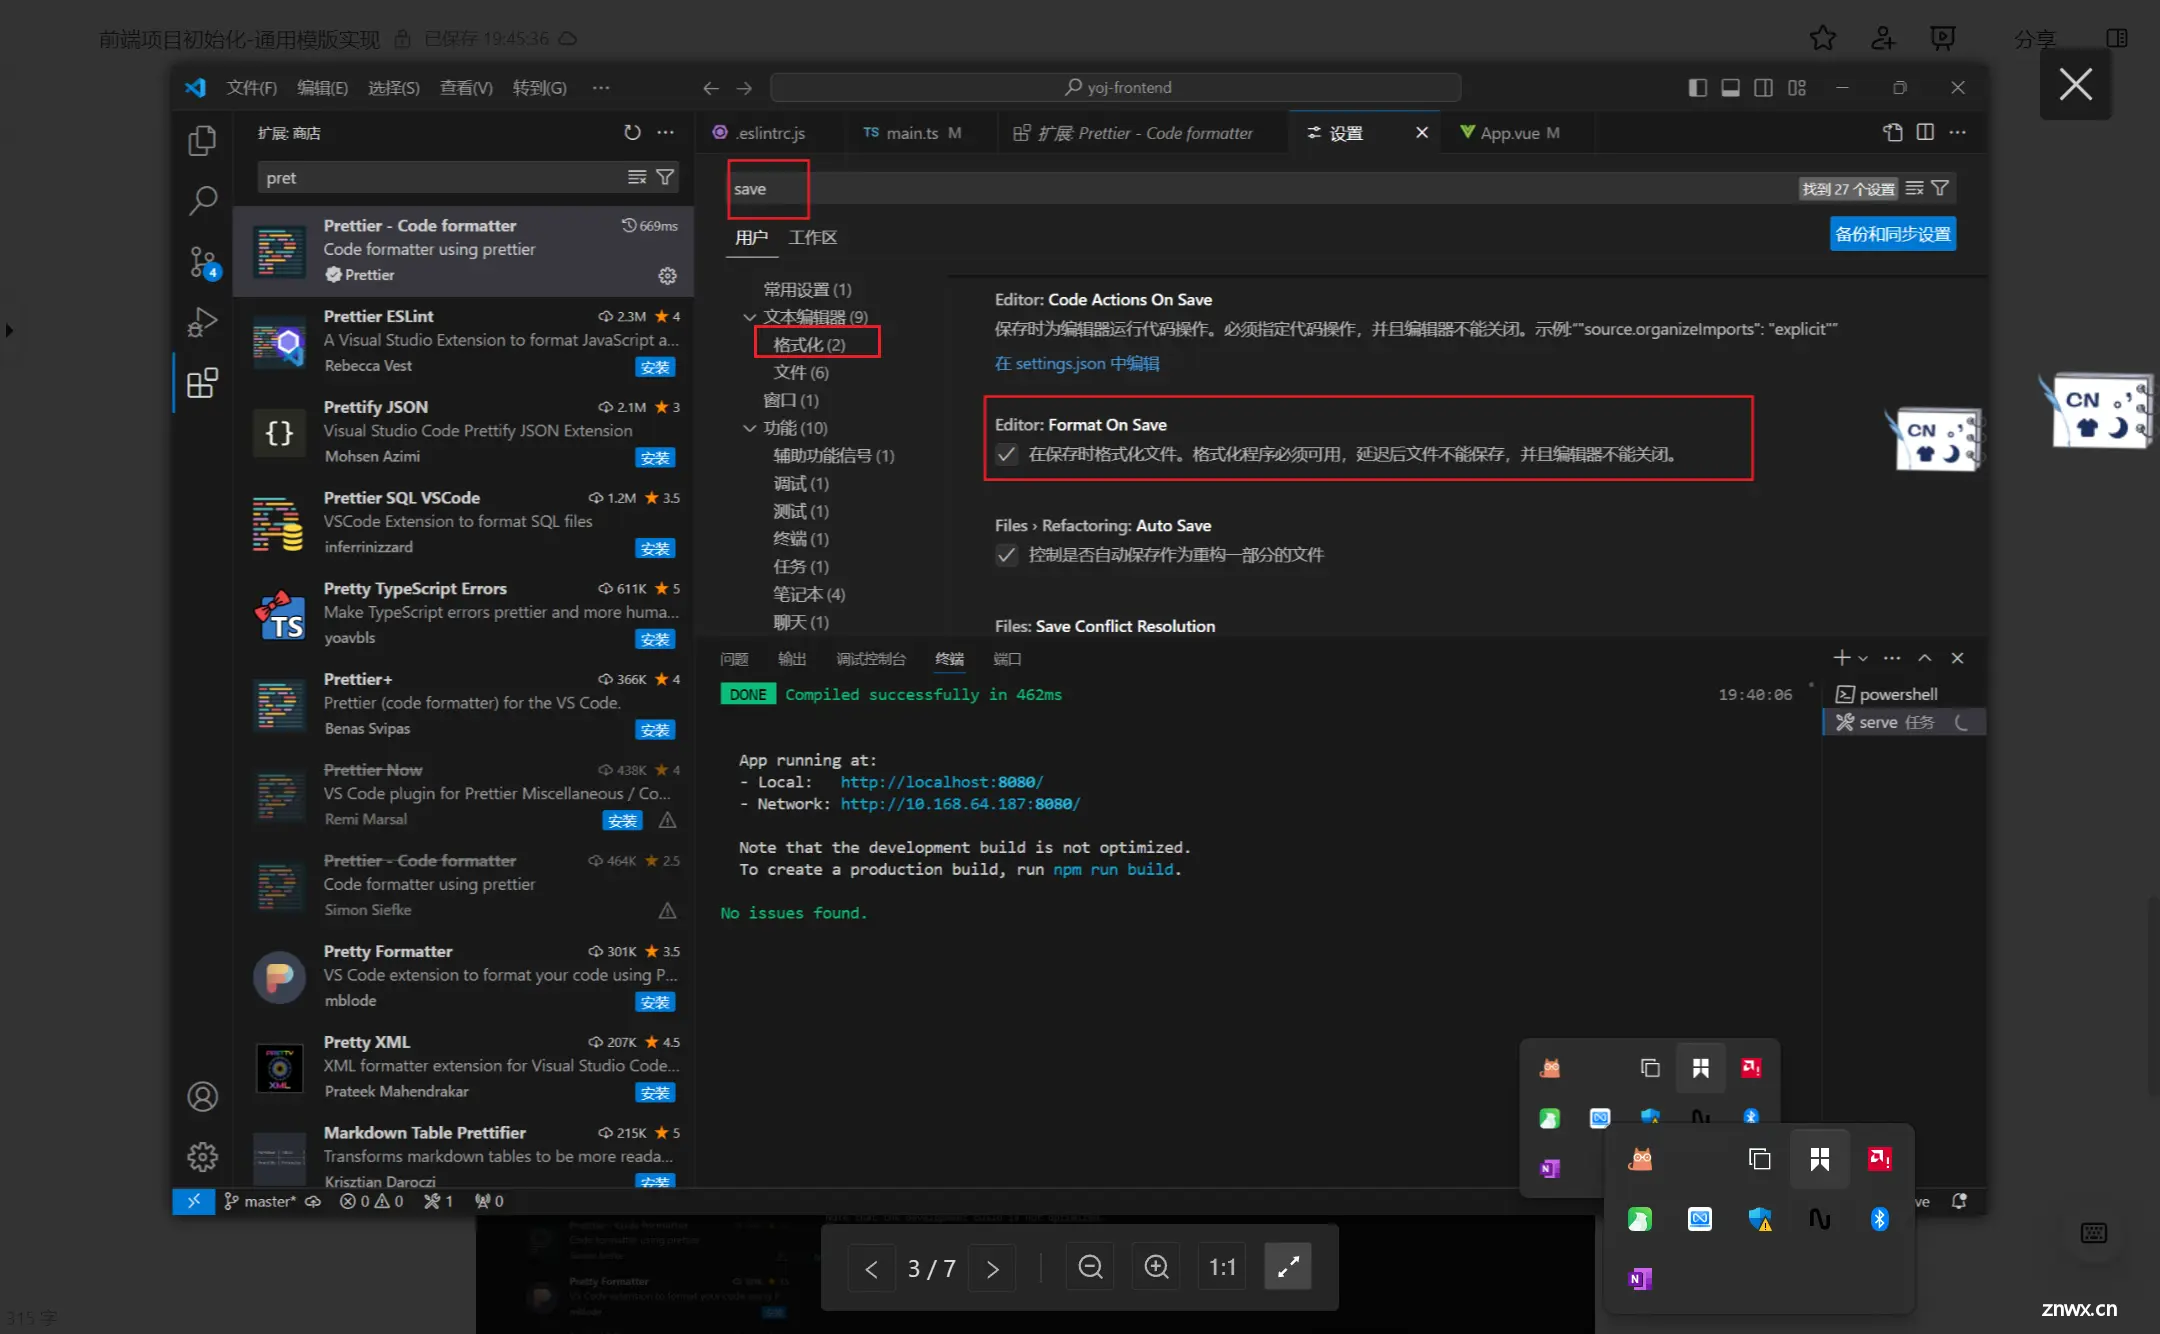2160x1334 pixels.
Task: Open terminal panel more actions menu
Action: (1891, 658)
